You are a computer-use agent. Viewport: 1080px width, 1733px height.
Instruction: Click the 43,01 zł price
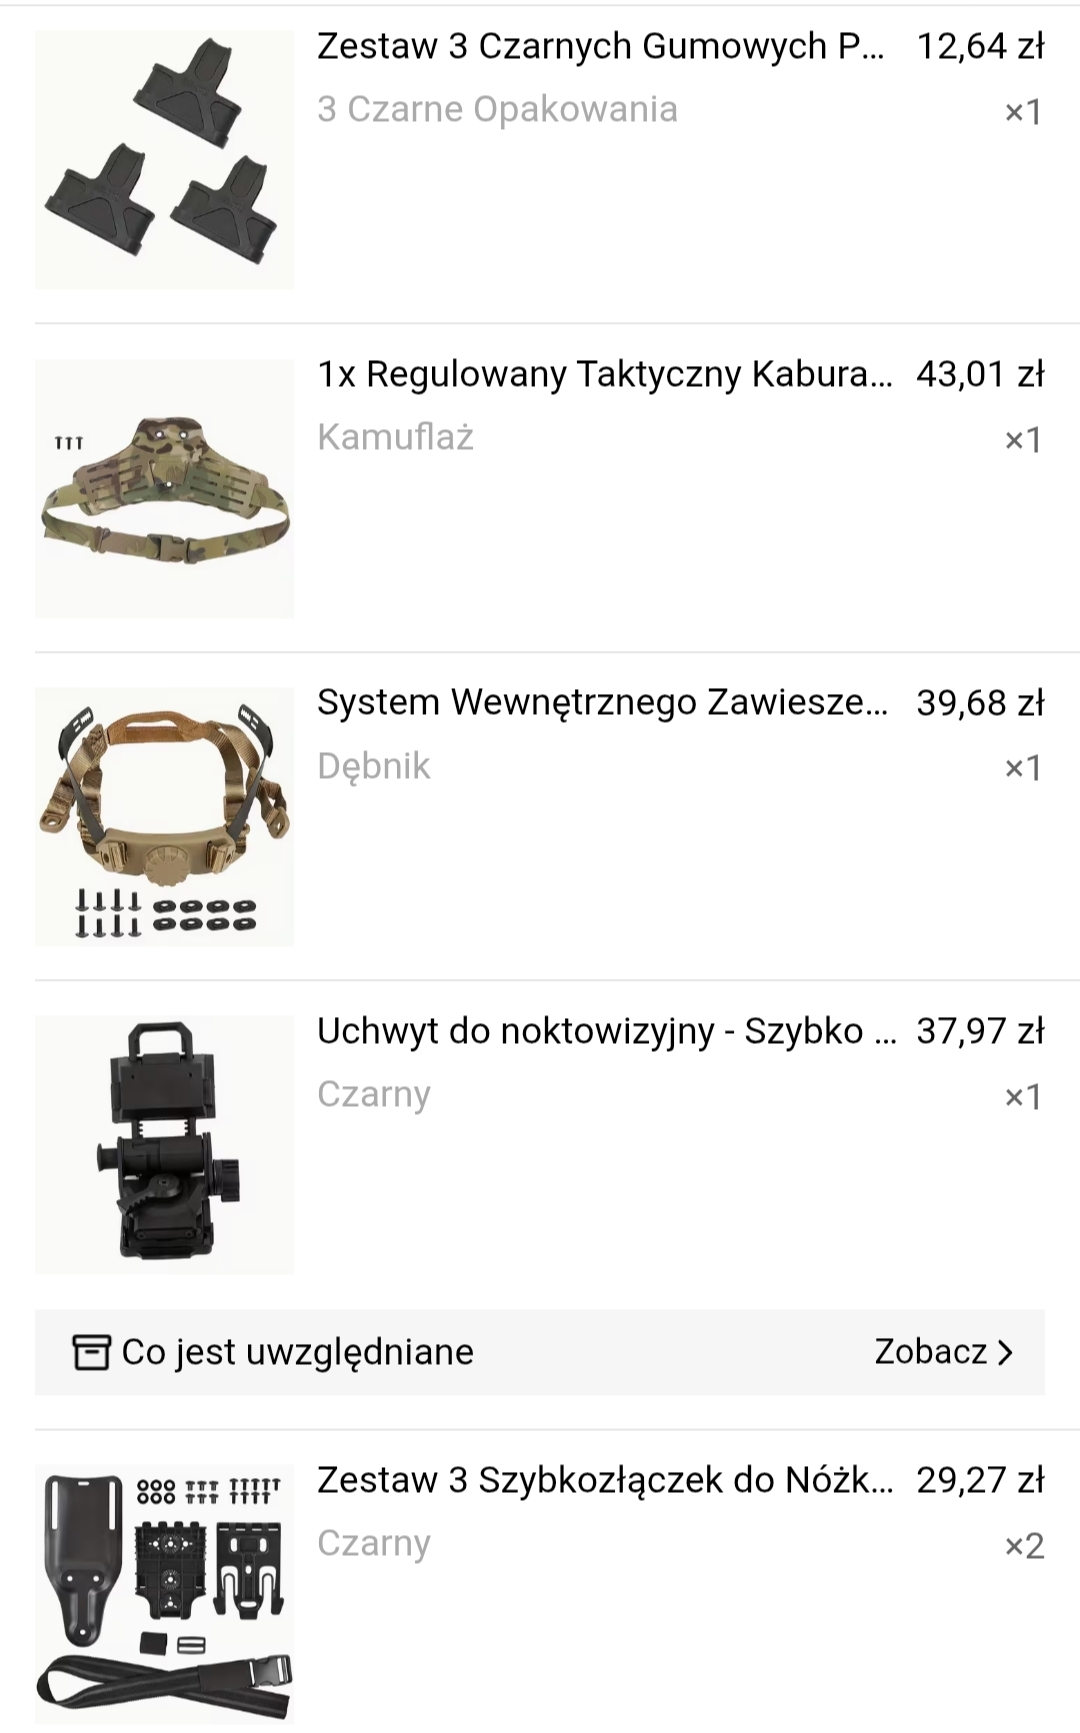pyautogui.click(x=980, y=374)
